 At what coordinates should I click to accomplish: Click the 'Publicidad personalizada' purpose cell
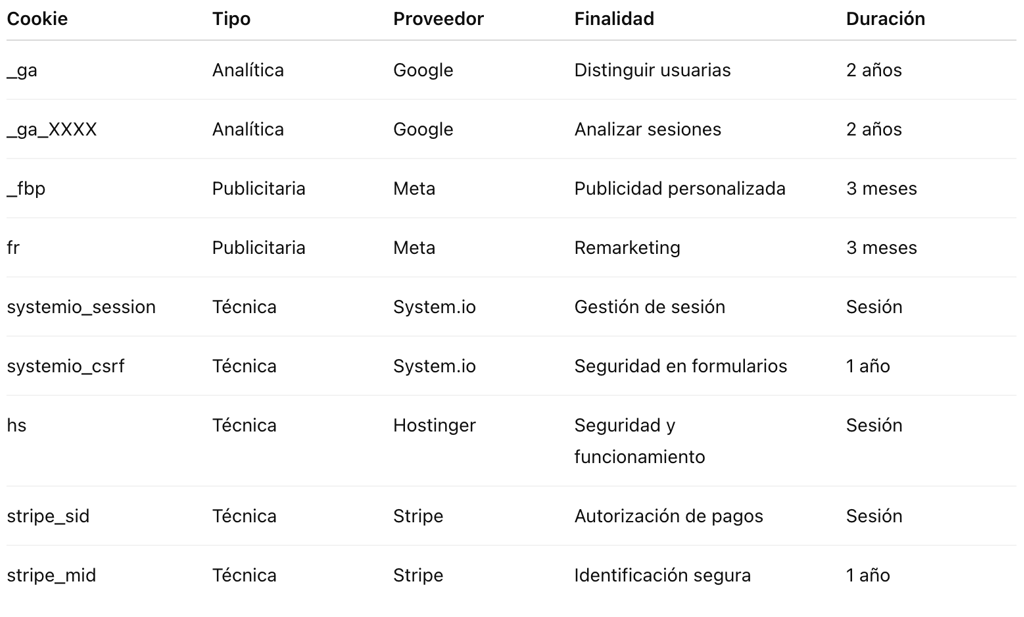click(x=679, y=188)
